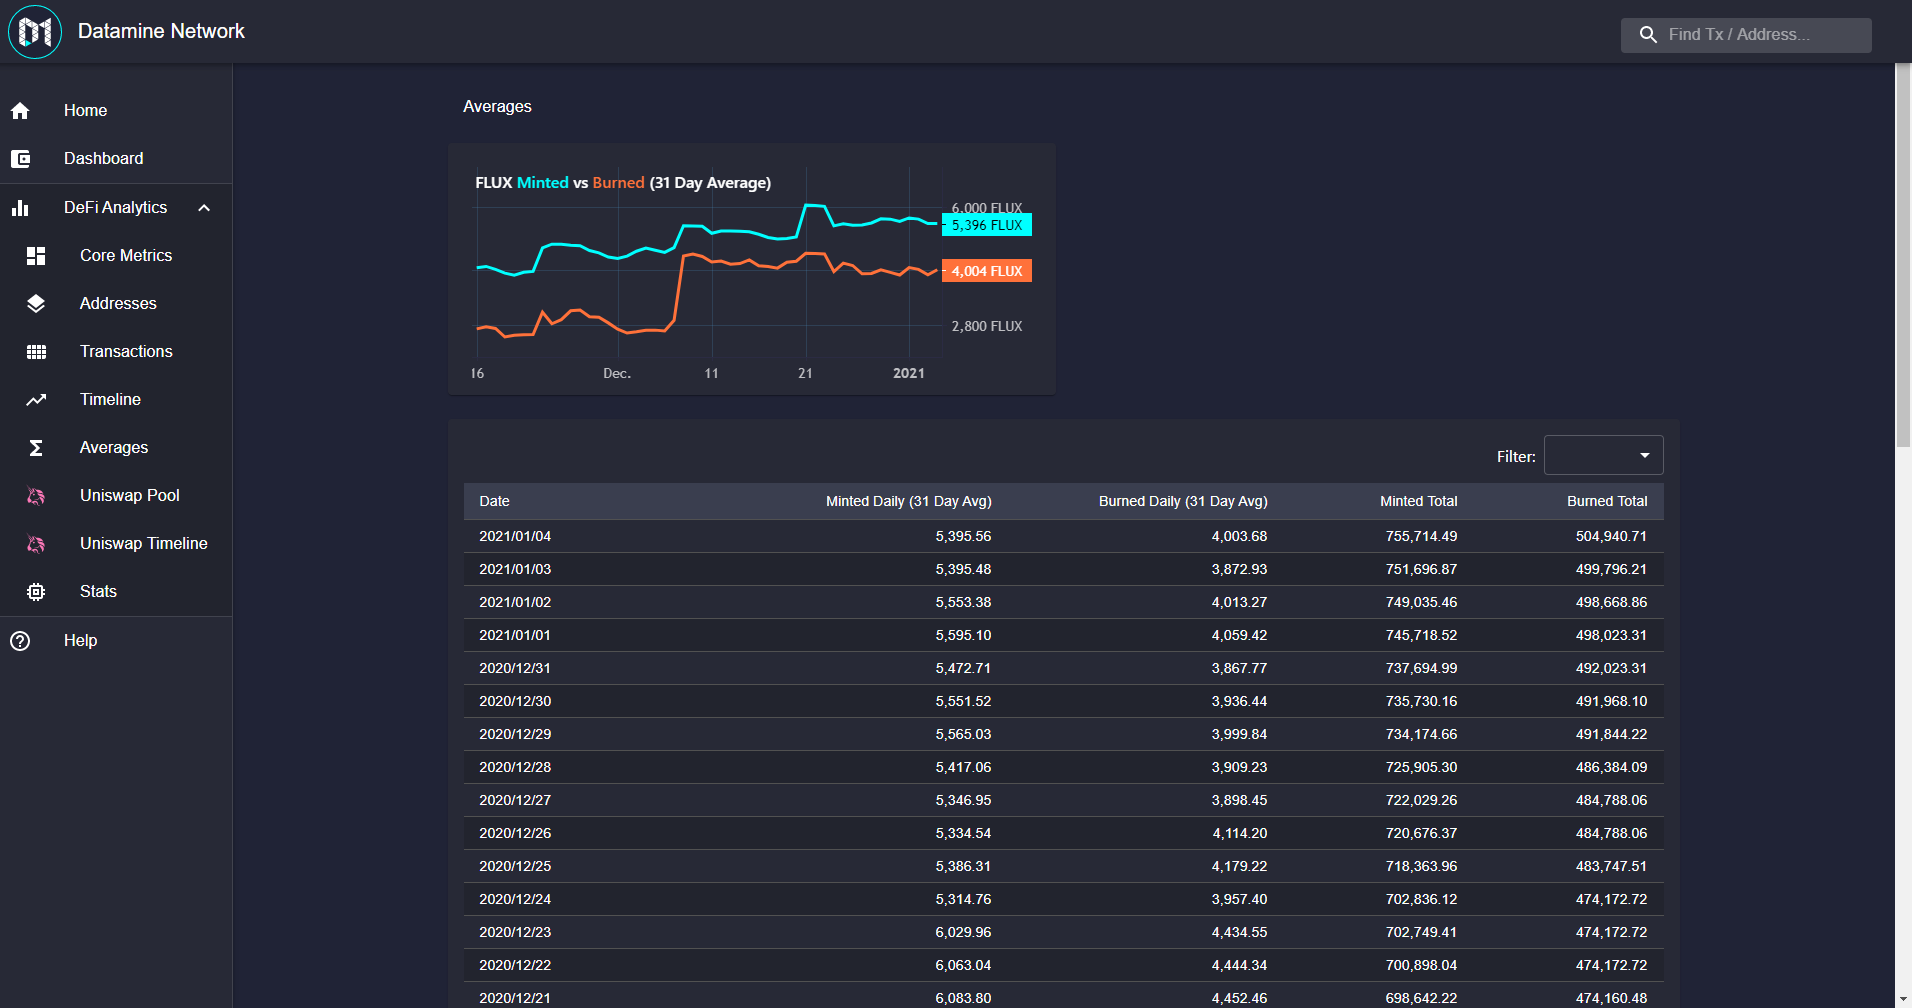Click the Minted Total column header
This screenshot has height=1008, width=1912.
point(1418,501)
